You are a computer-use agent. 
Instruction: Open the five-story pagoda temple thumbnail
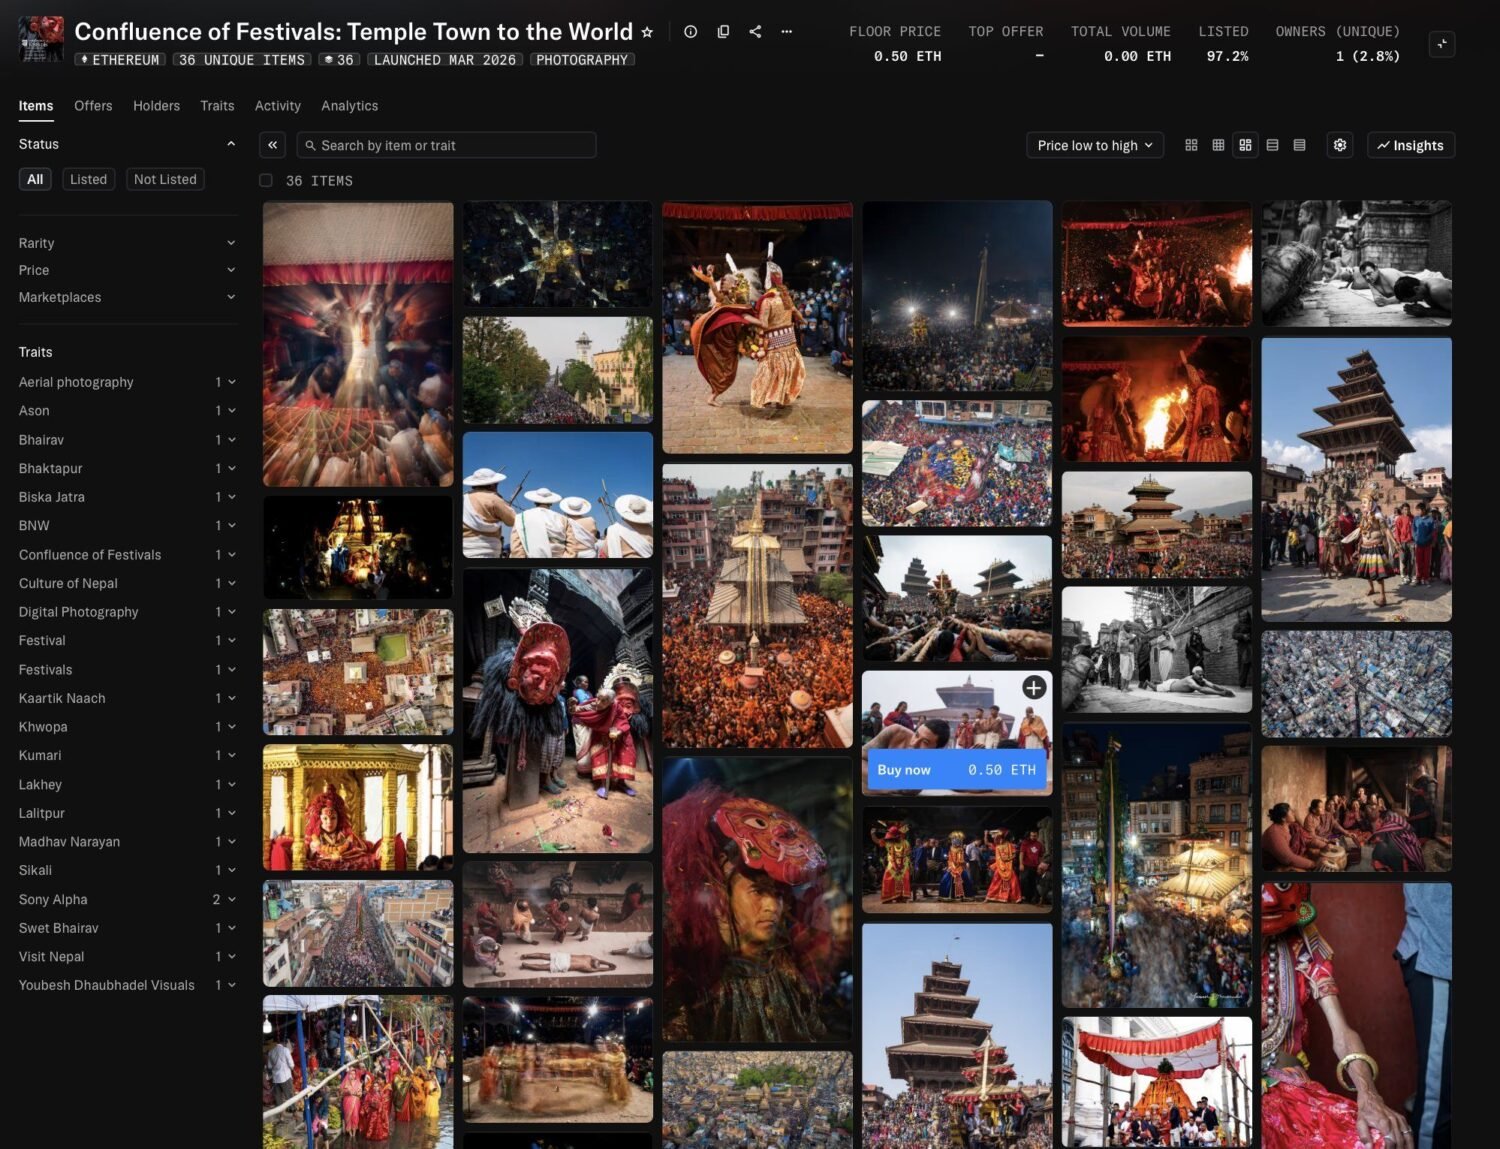click(1355, 479)
